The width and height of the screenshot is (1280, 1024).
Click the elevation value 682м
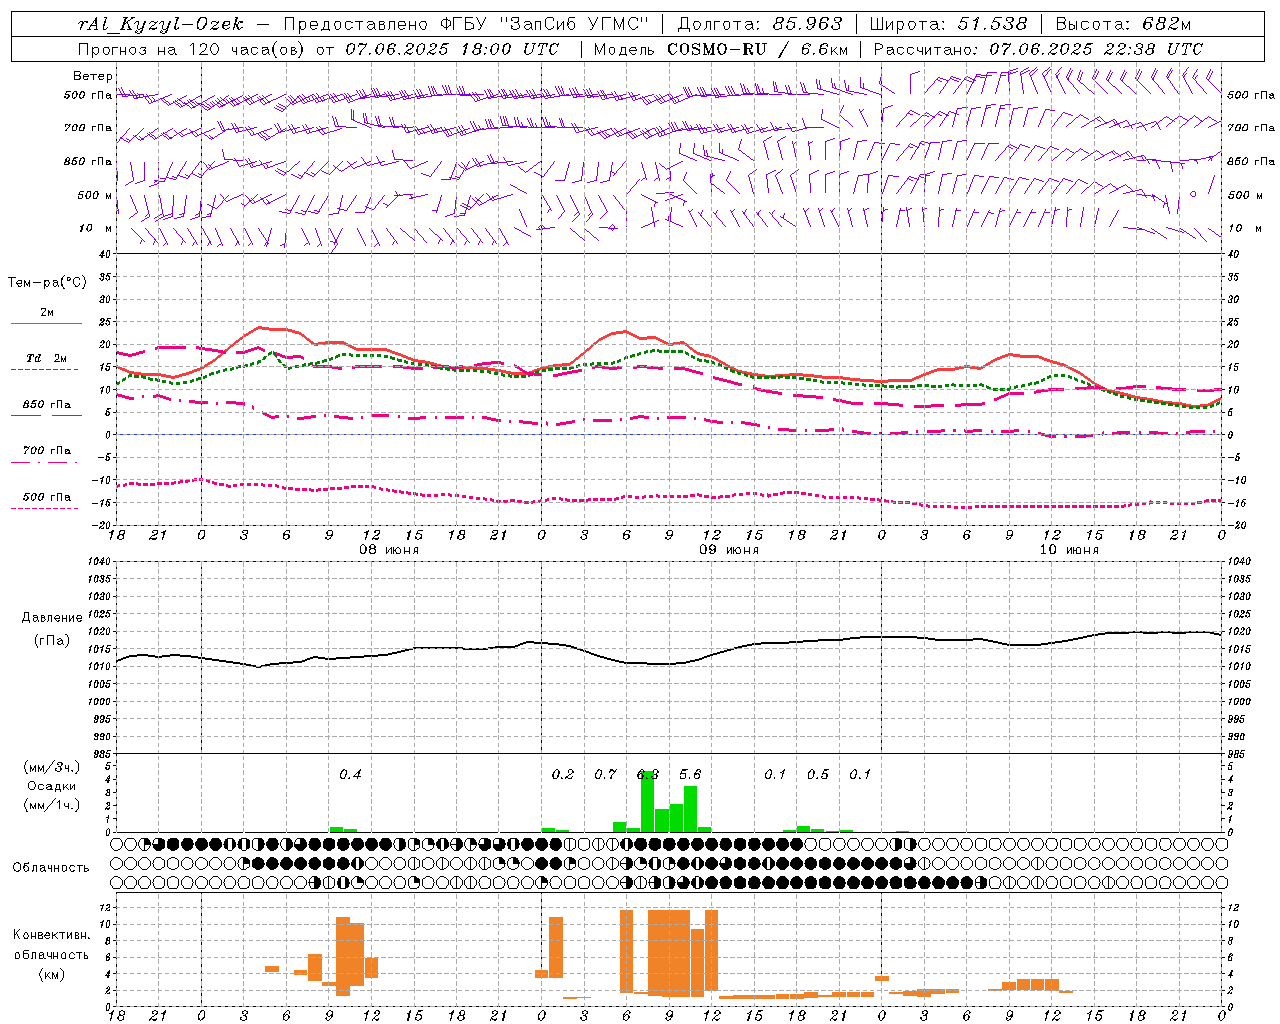[x=1166, y=24]
